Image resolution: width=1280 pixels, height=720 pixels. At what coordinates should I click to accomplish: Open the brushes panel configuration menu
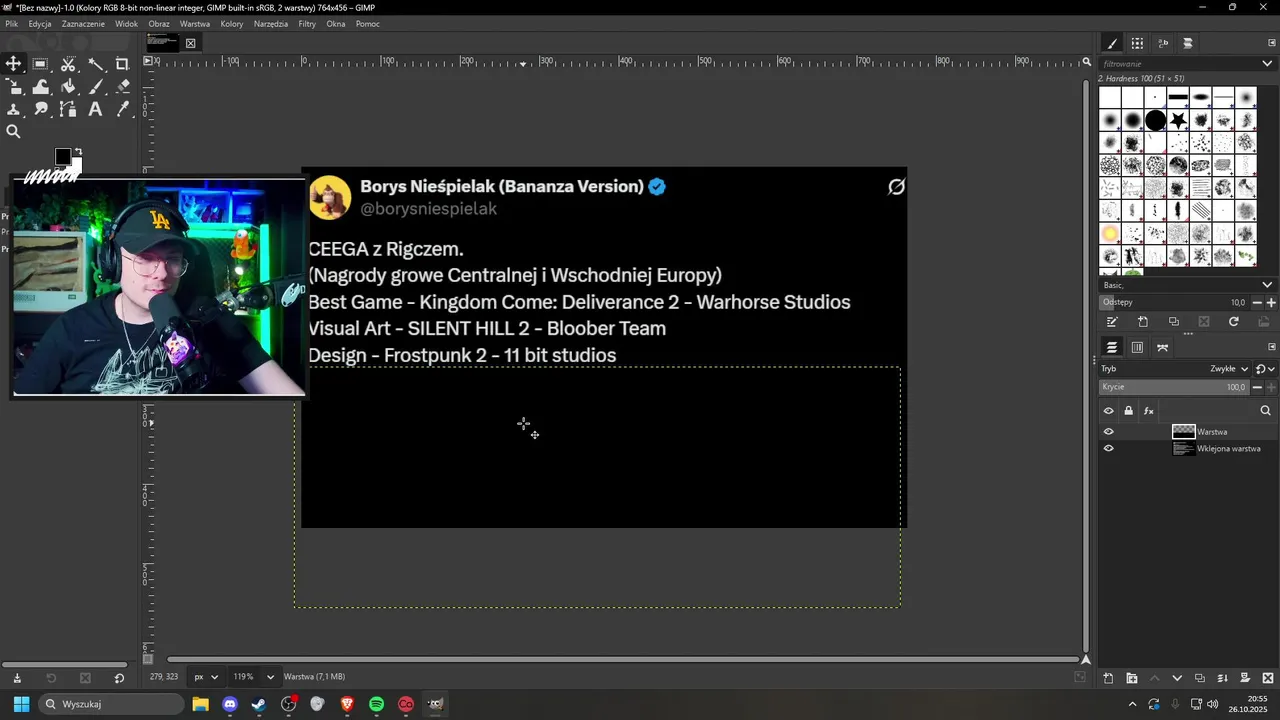coord(1272,43)
